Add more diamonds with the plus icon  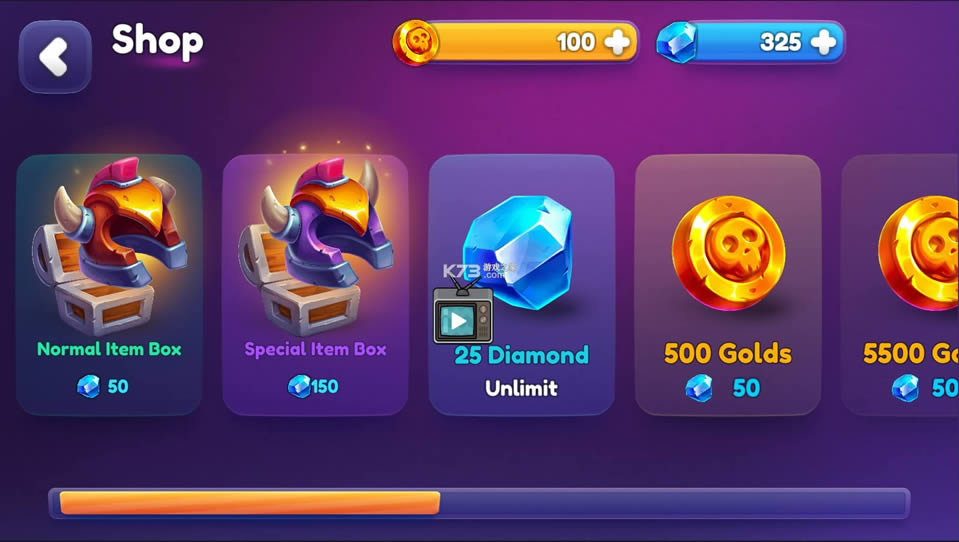click(x=823, y=42)
